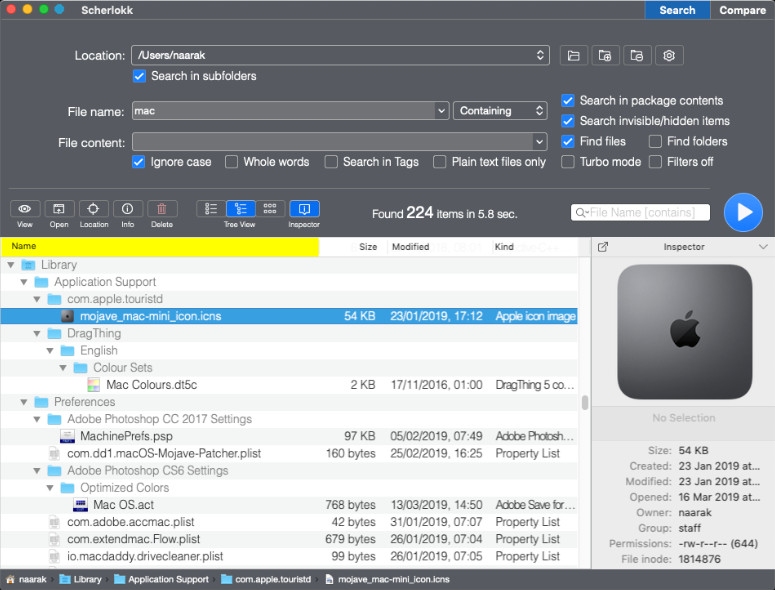Click the Library folder in path bar

[x=81, y=580]
